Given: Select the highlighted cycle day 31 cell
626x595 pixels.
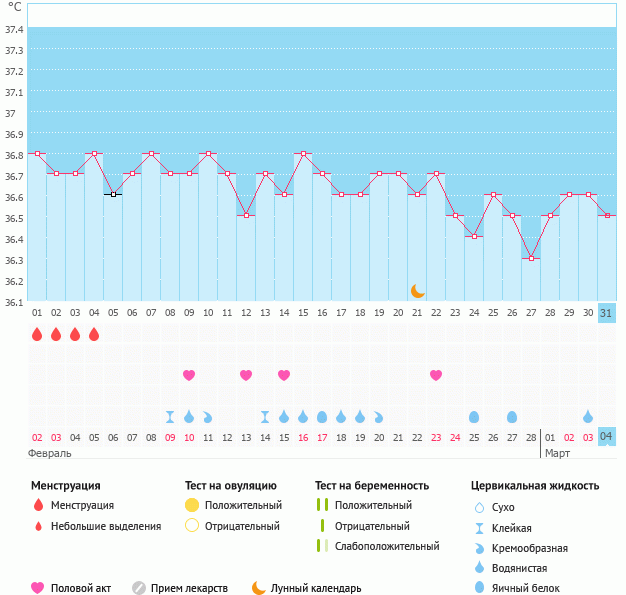Looking at the screenshot, I should tap(607, 313).
